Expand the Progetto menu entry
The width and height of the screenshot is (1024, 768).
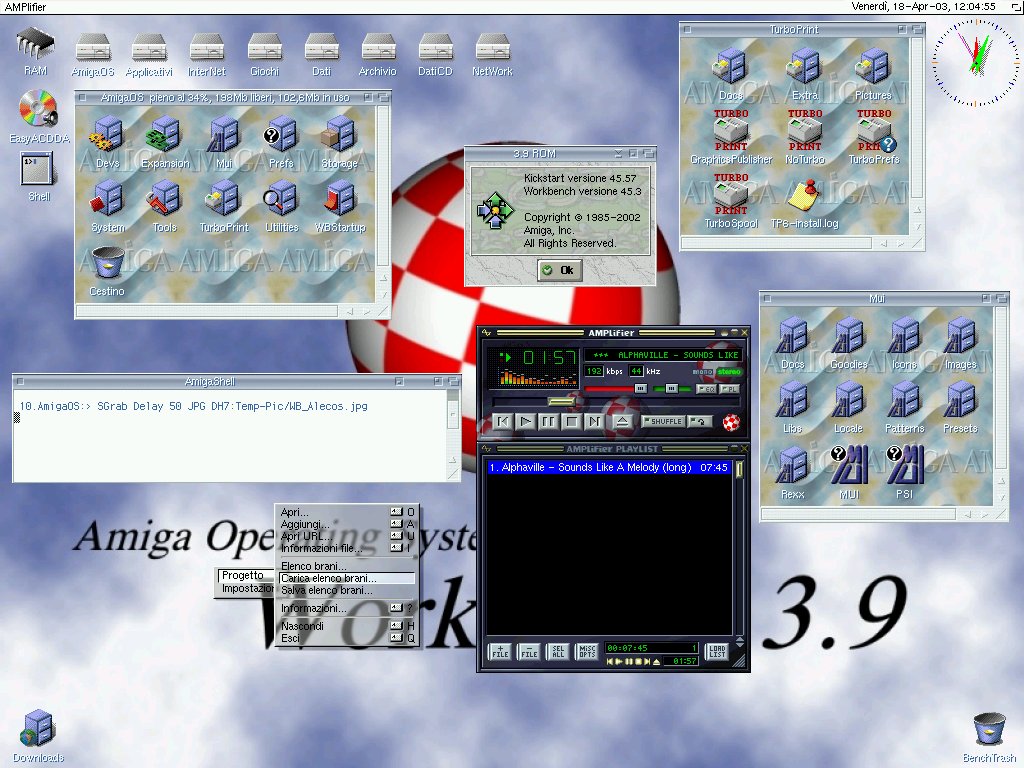click(244, 576)
